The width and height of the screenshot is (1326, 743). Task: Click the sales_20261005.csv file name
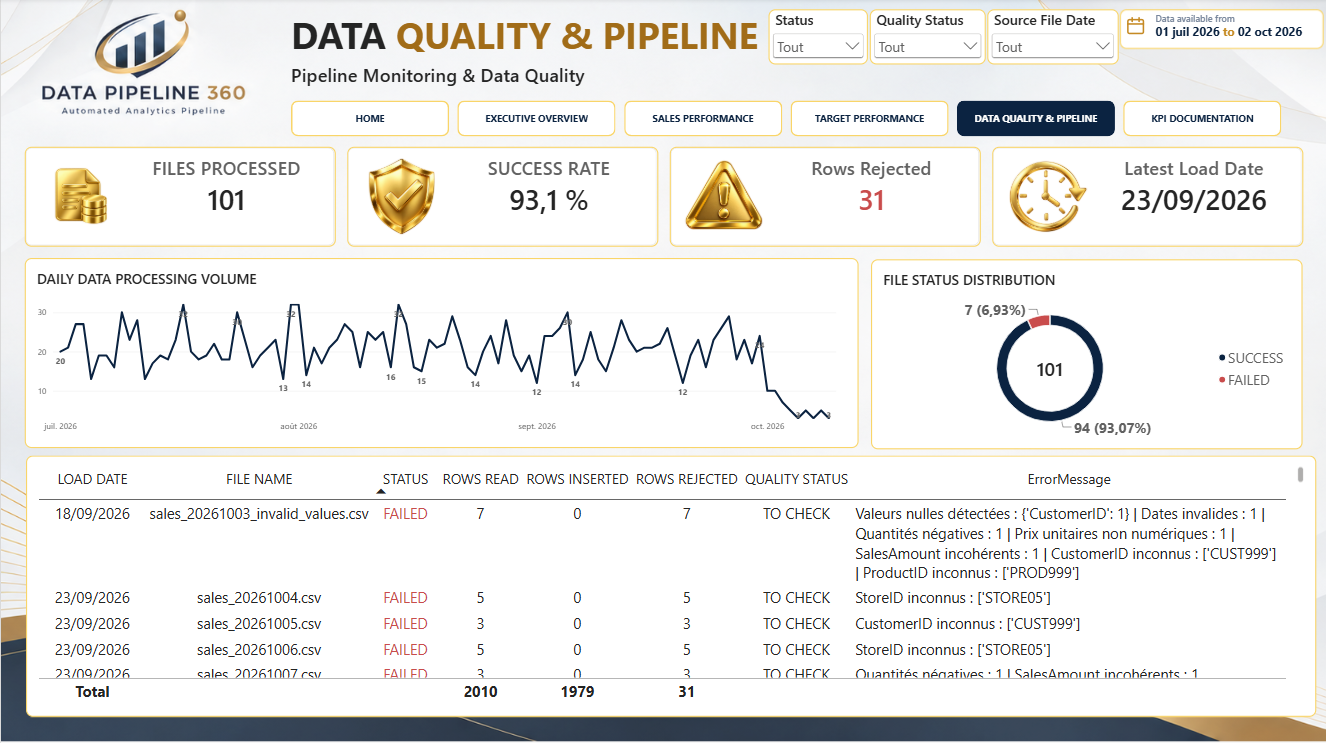pos(259,624)
